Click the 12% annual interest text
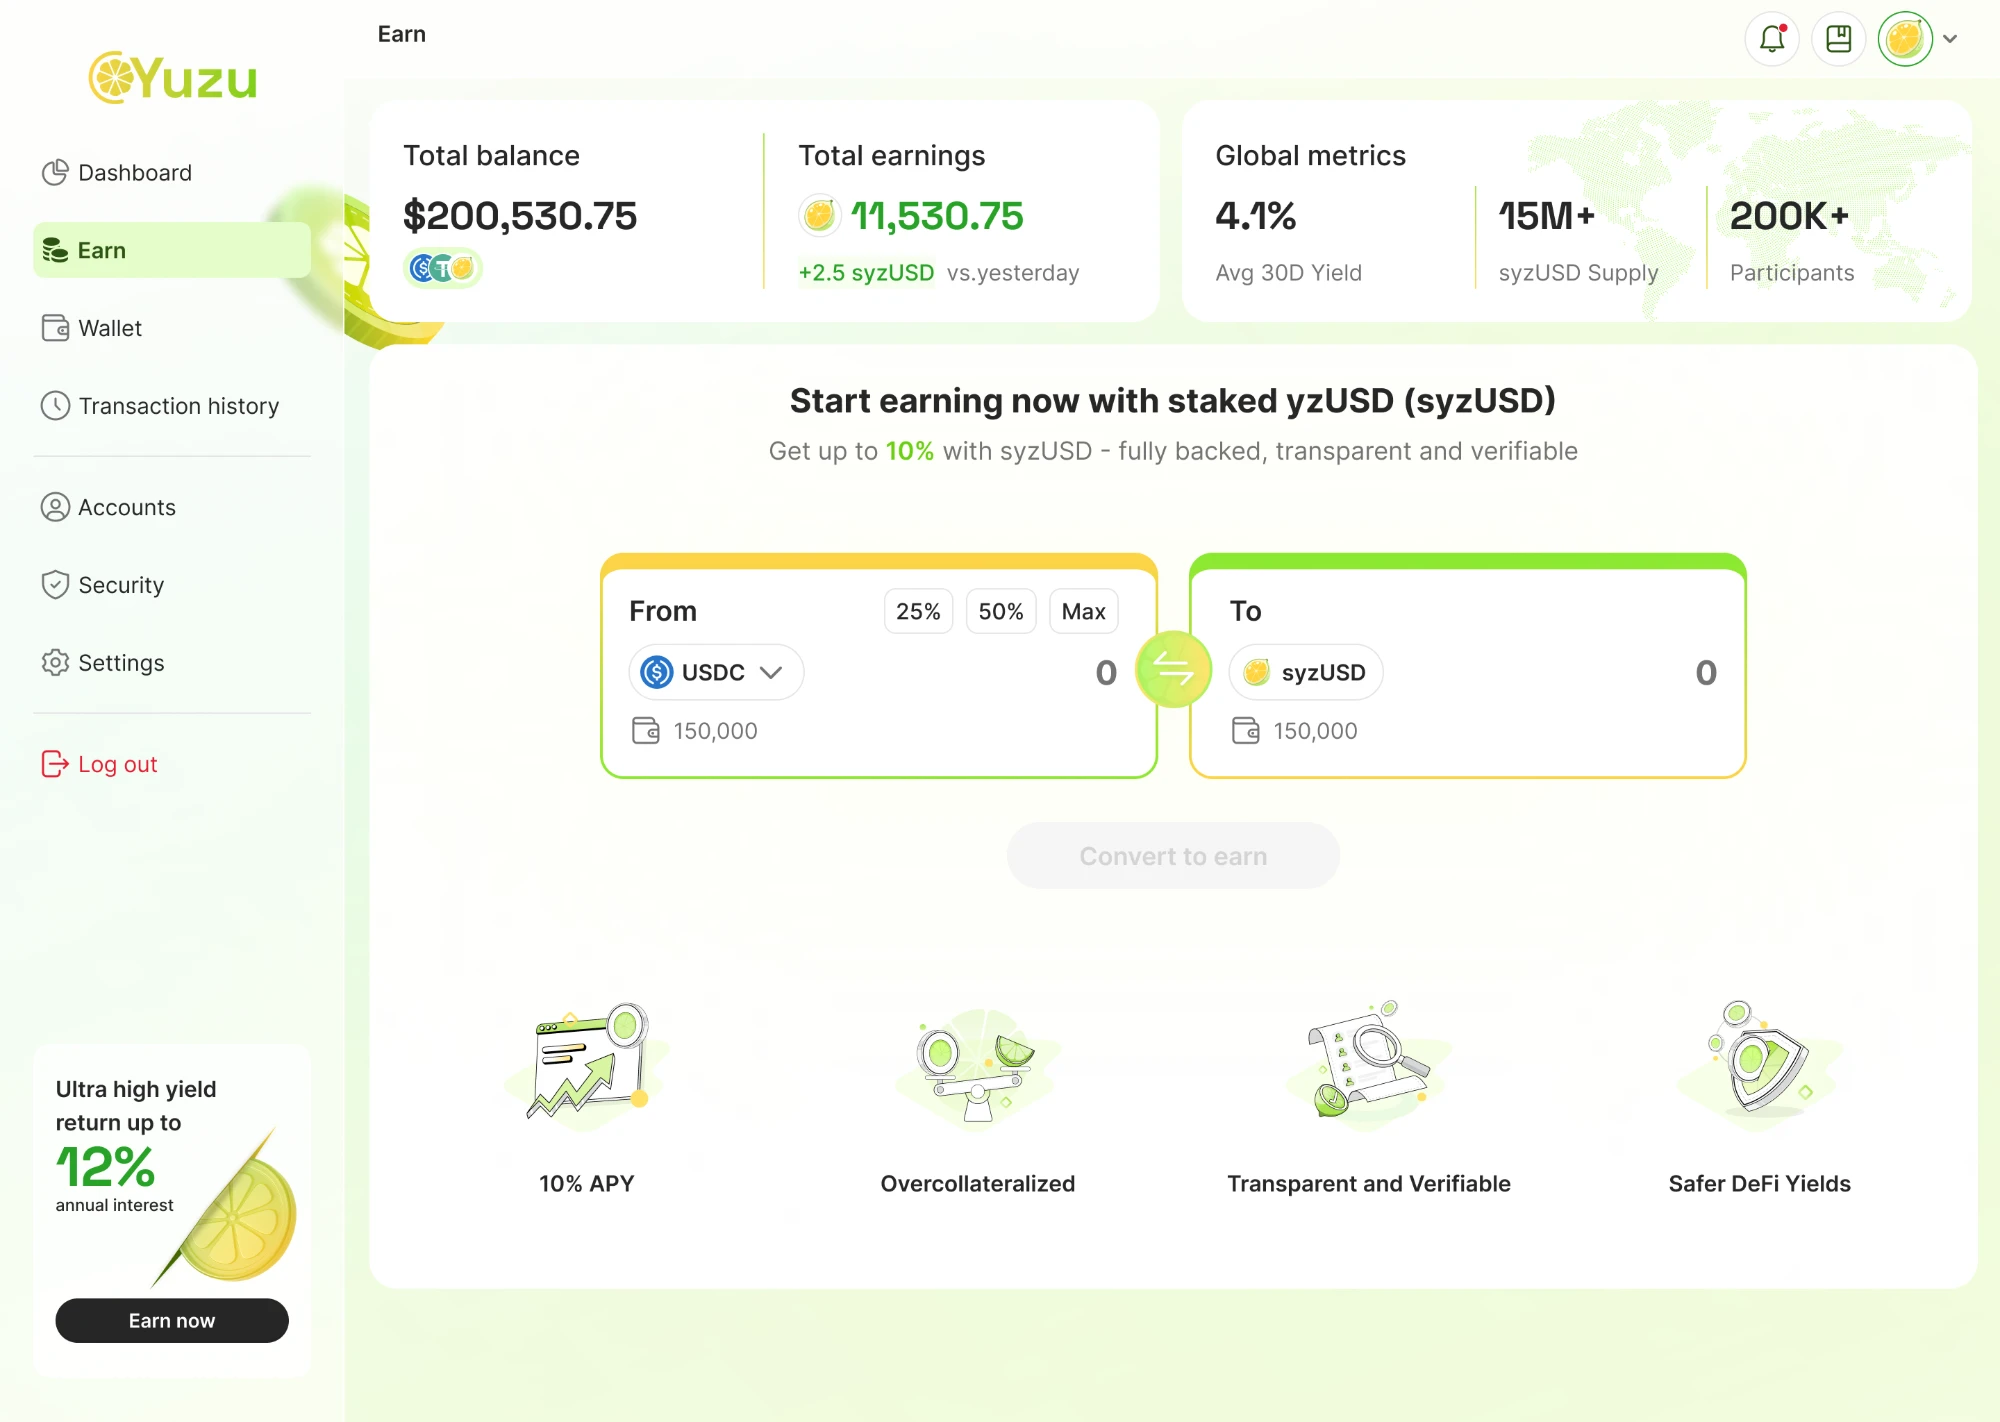The width and height of the screenshot is (2000, 1422). coord(106,1166)
